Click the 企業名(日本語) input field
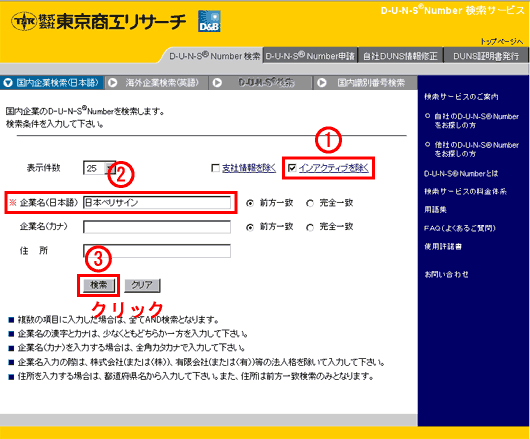This screenshot has height=439, width=530. 157,202
